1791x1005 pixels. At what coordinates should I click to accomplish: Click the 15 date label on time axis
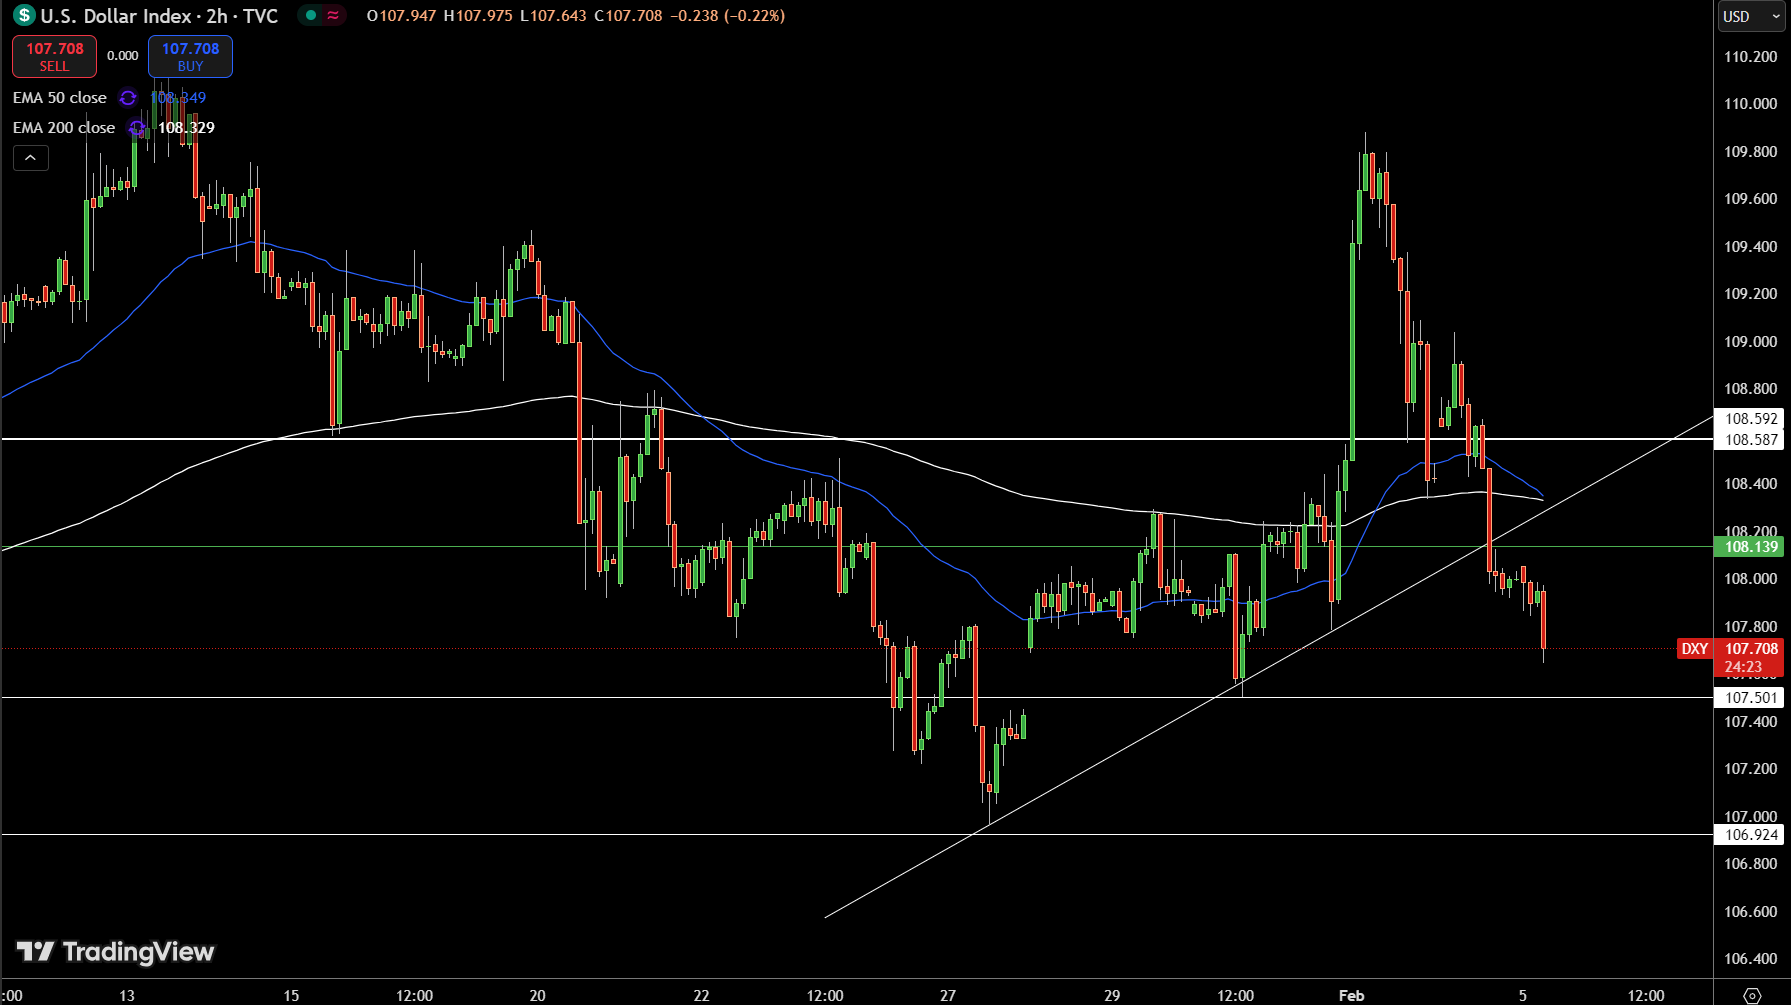[291, 996]
